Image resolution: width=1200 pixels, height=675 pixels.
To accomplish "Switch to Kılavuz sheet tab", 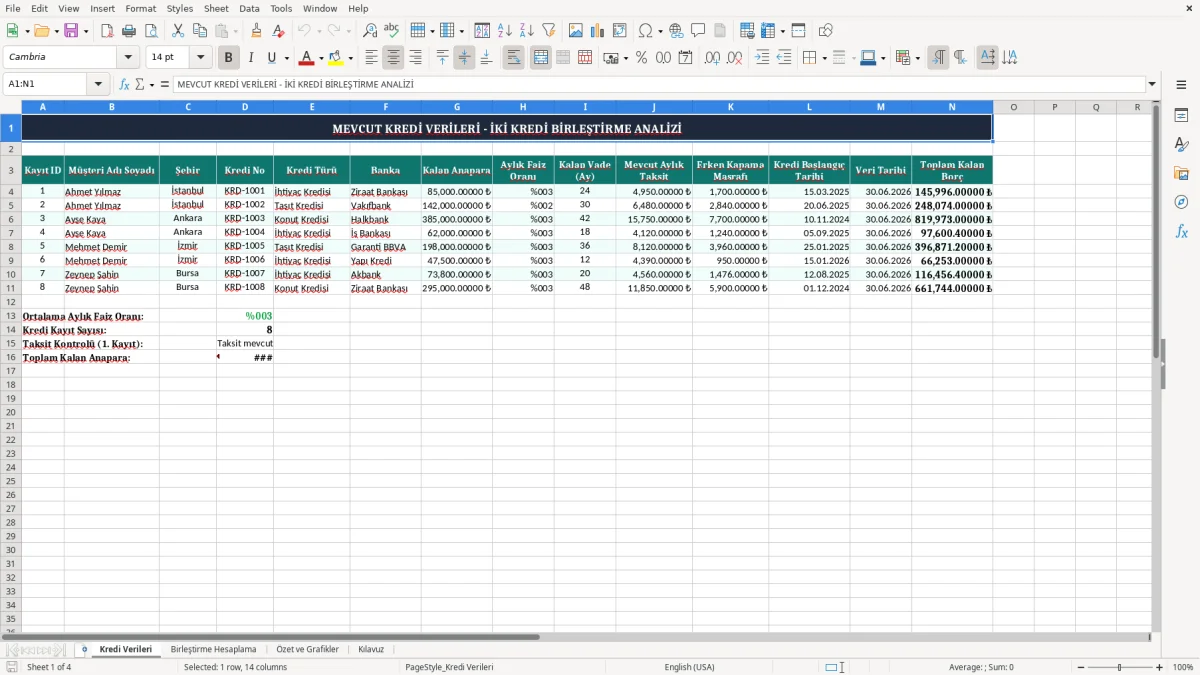I will click(371, 650).
